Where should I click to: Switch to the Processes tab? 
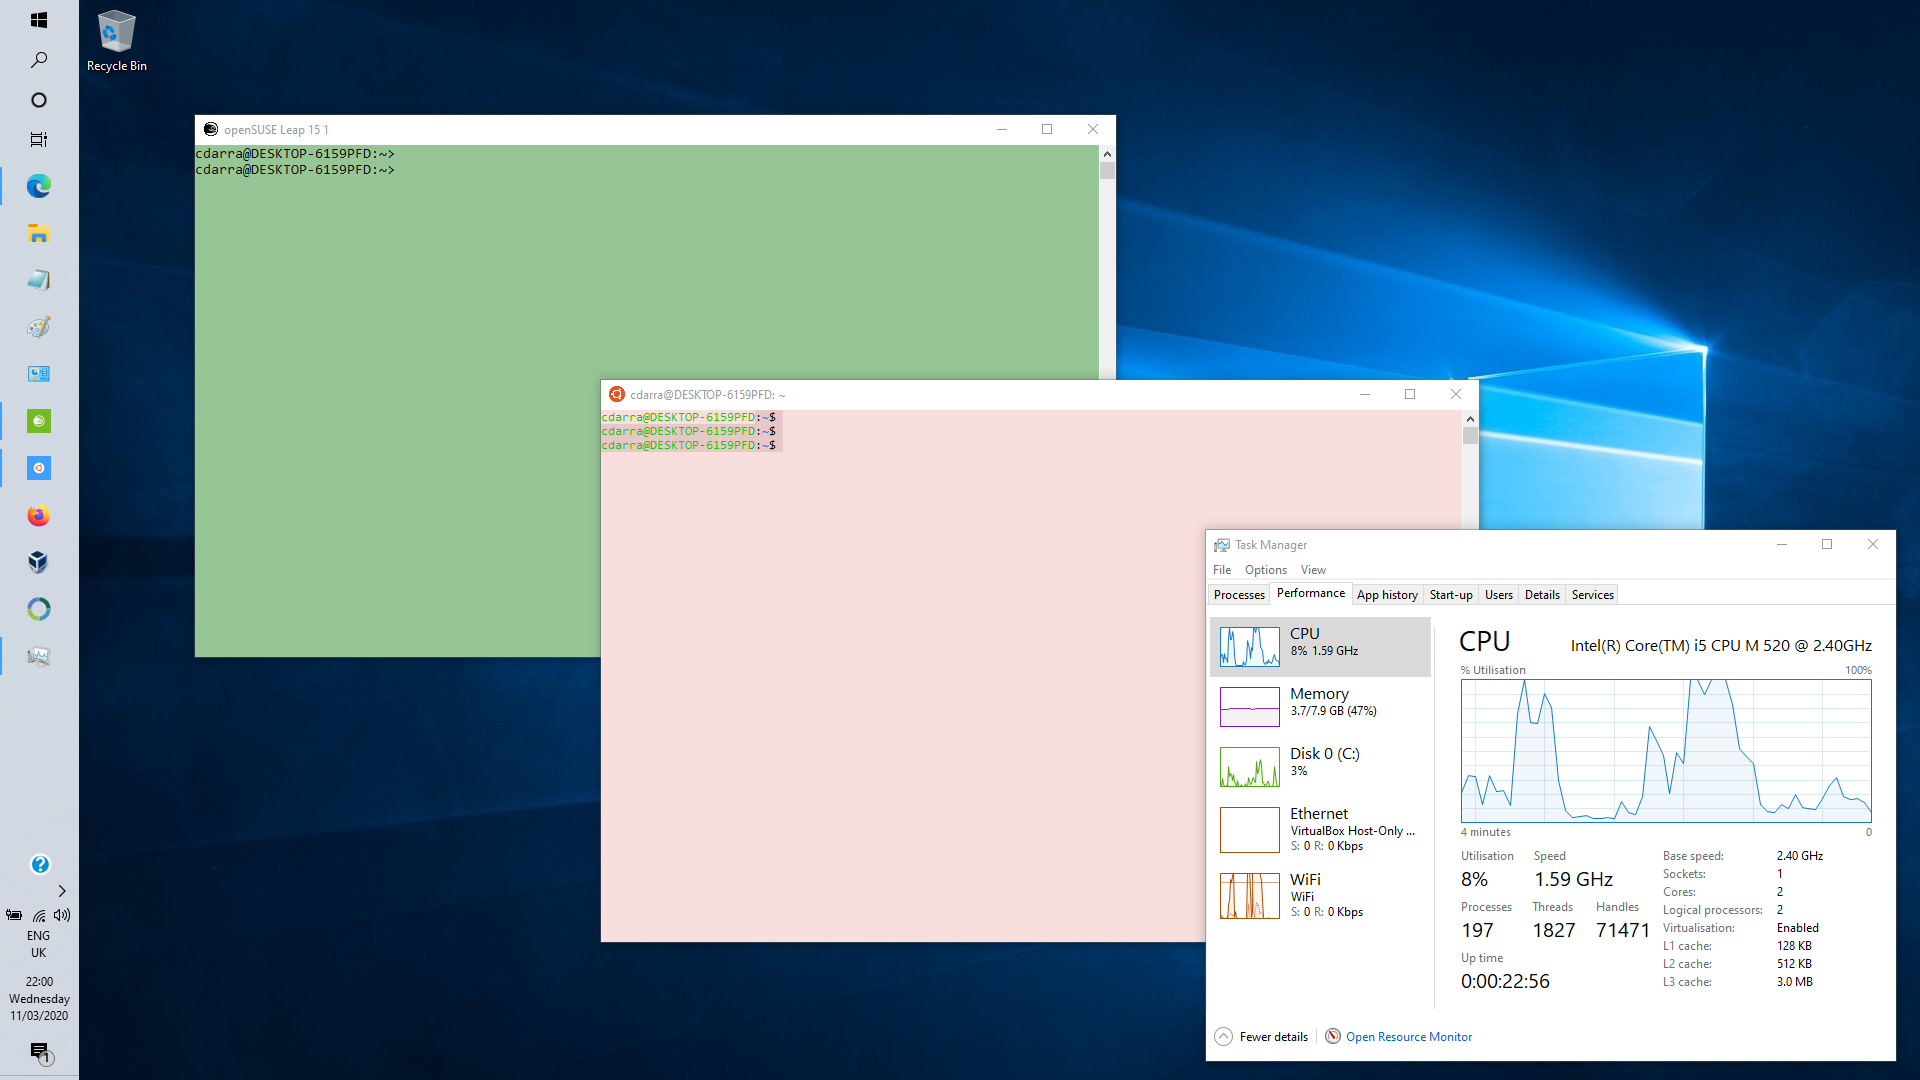(x=1239, y=594)
